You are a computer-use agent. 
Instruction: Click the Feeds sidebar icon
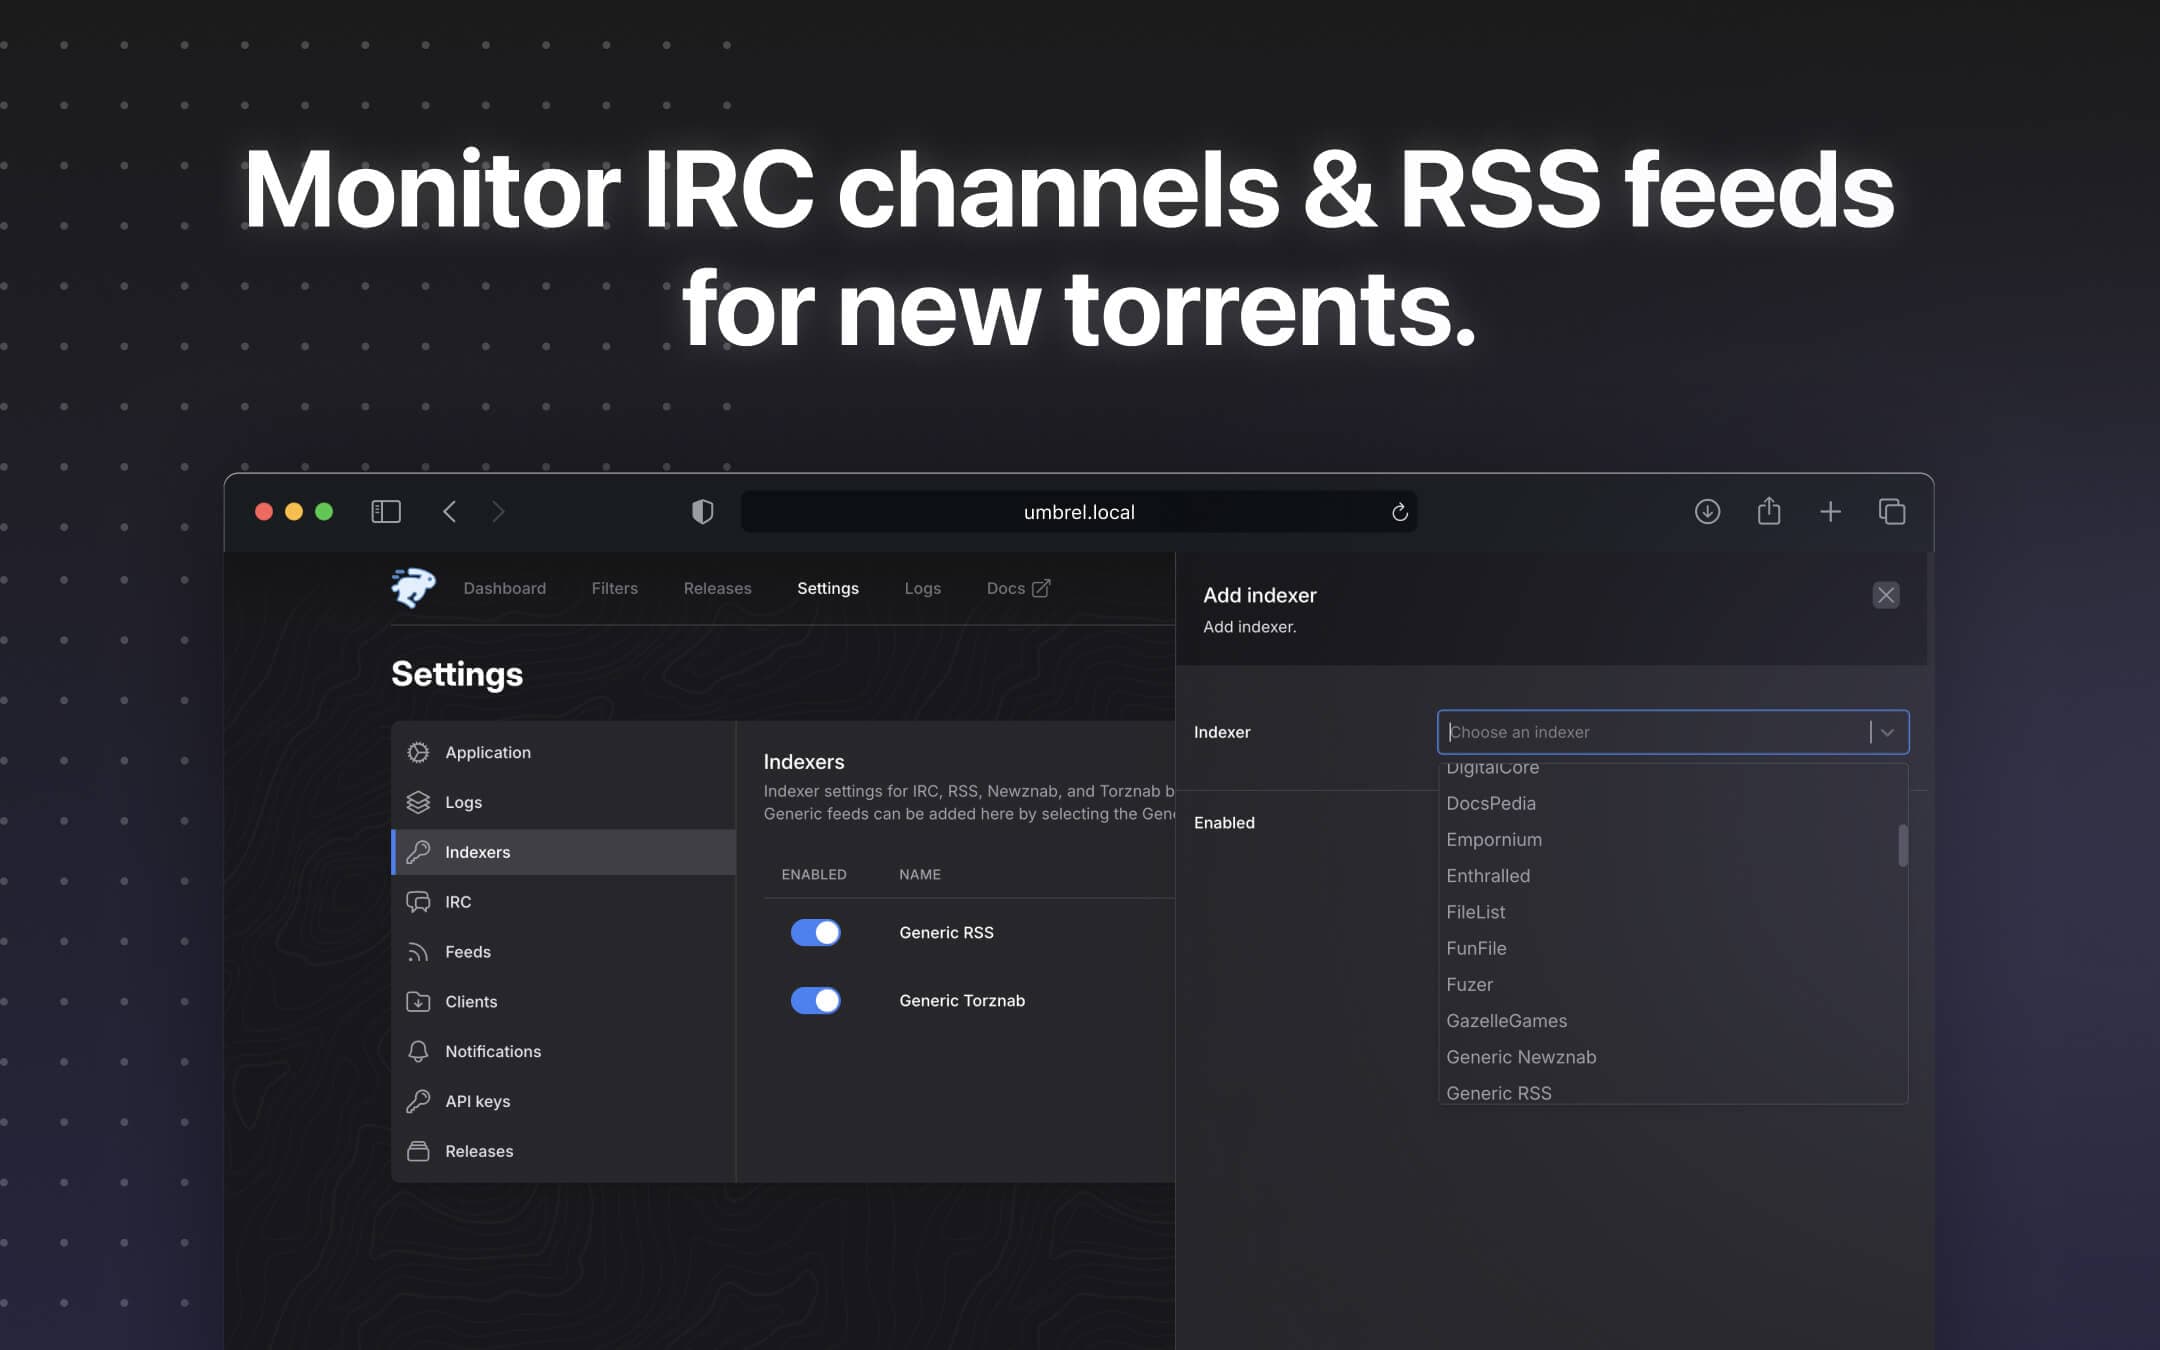pyautogui.click(x=417, y=952)
